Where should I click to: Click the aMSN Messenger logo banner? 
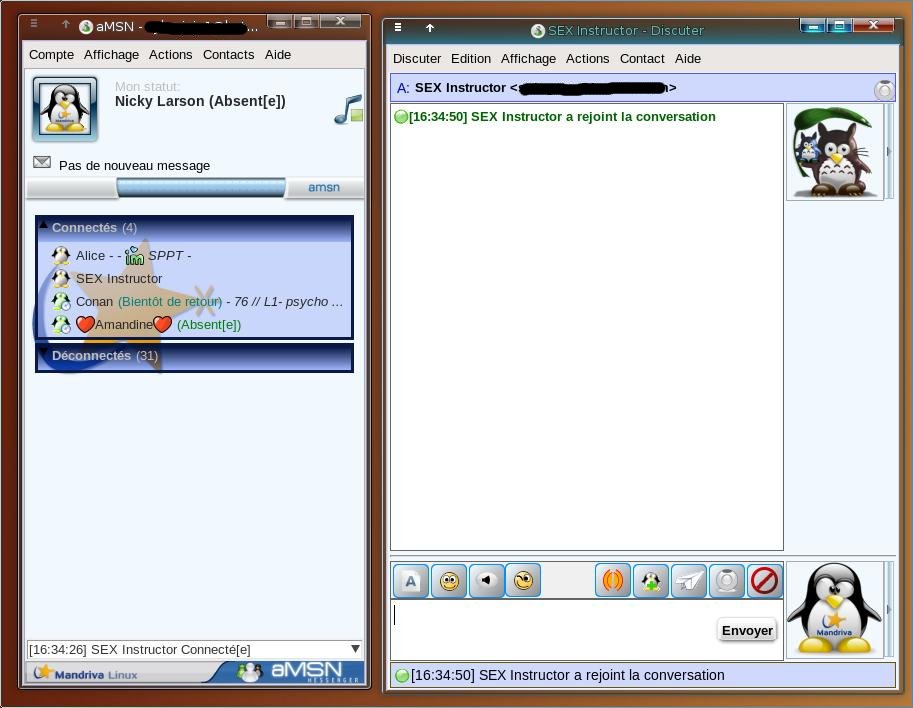[291, 672]
